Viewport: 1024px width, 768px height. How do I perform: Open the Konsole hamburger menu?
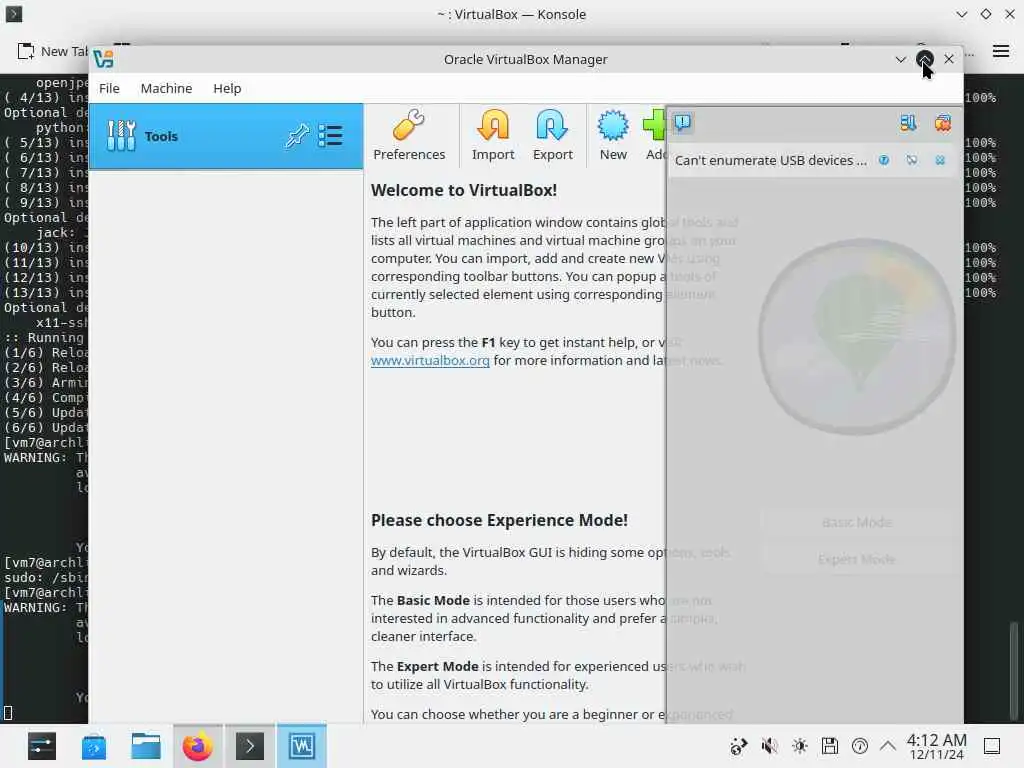point(1000,51)
